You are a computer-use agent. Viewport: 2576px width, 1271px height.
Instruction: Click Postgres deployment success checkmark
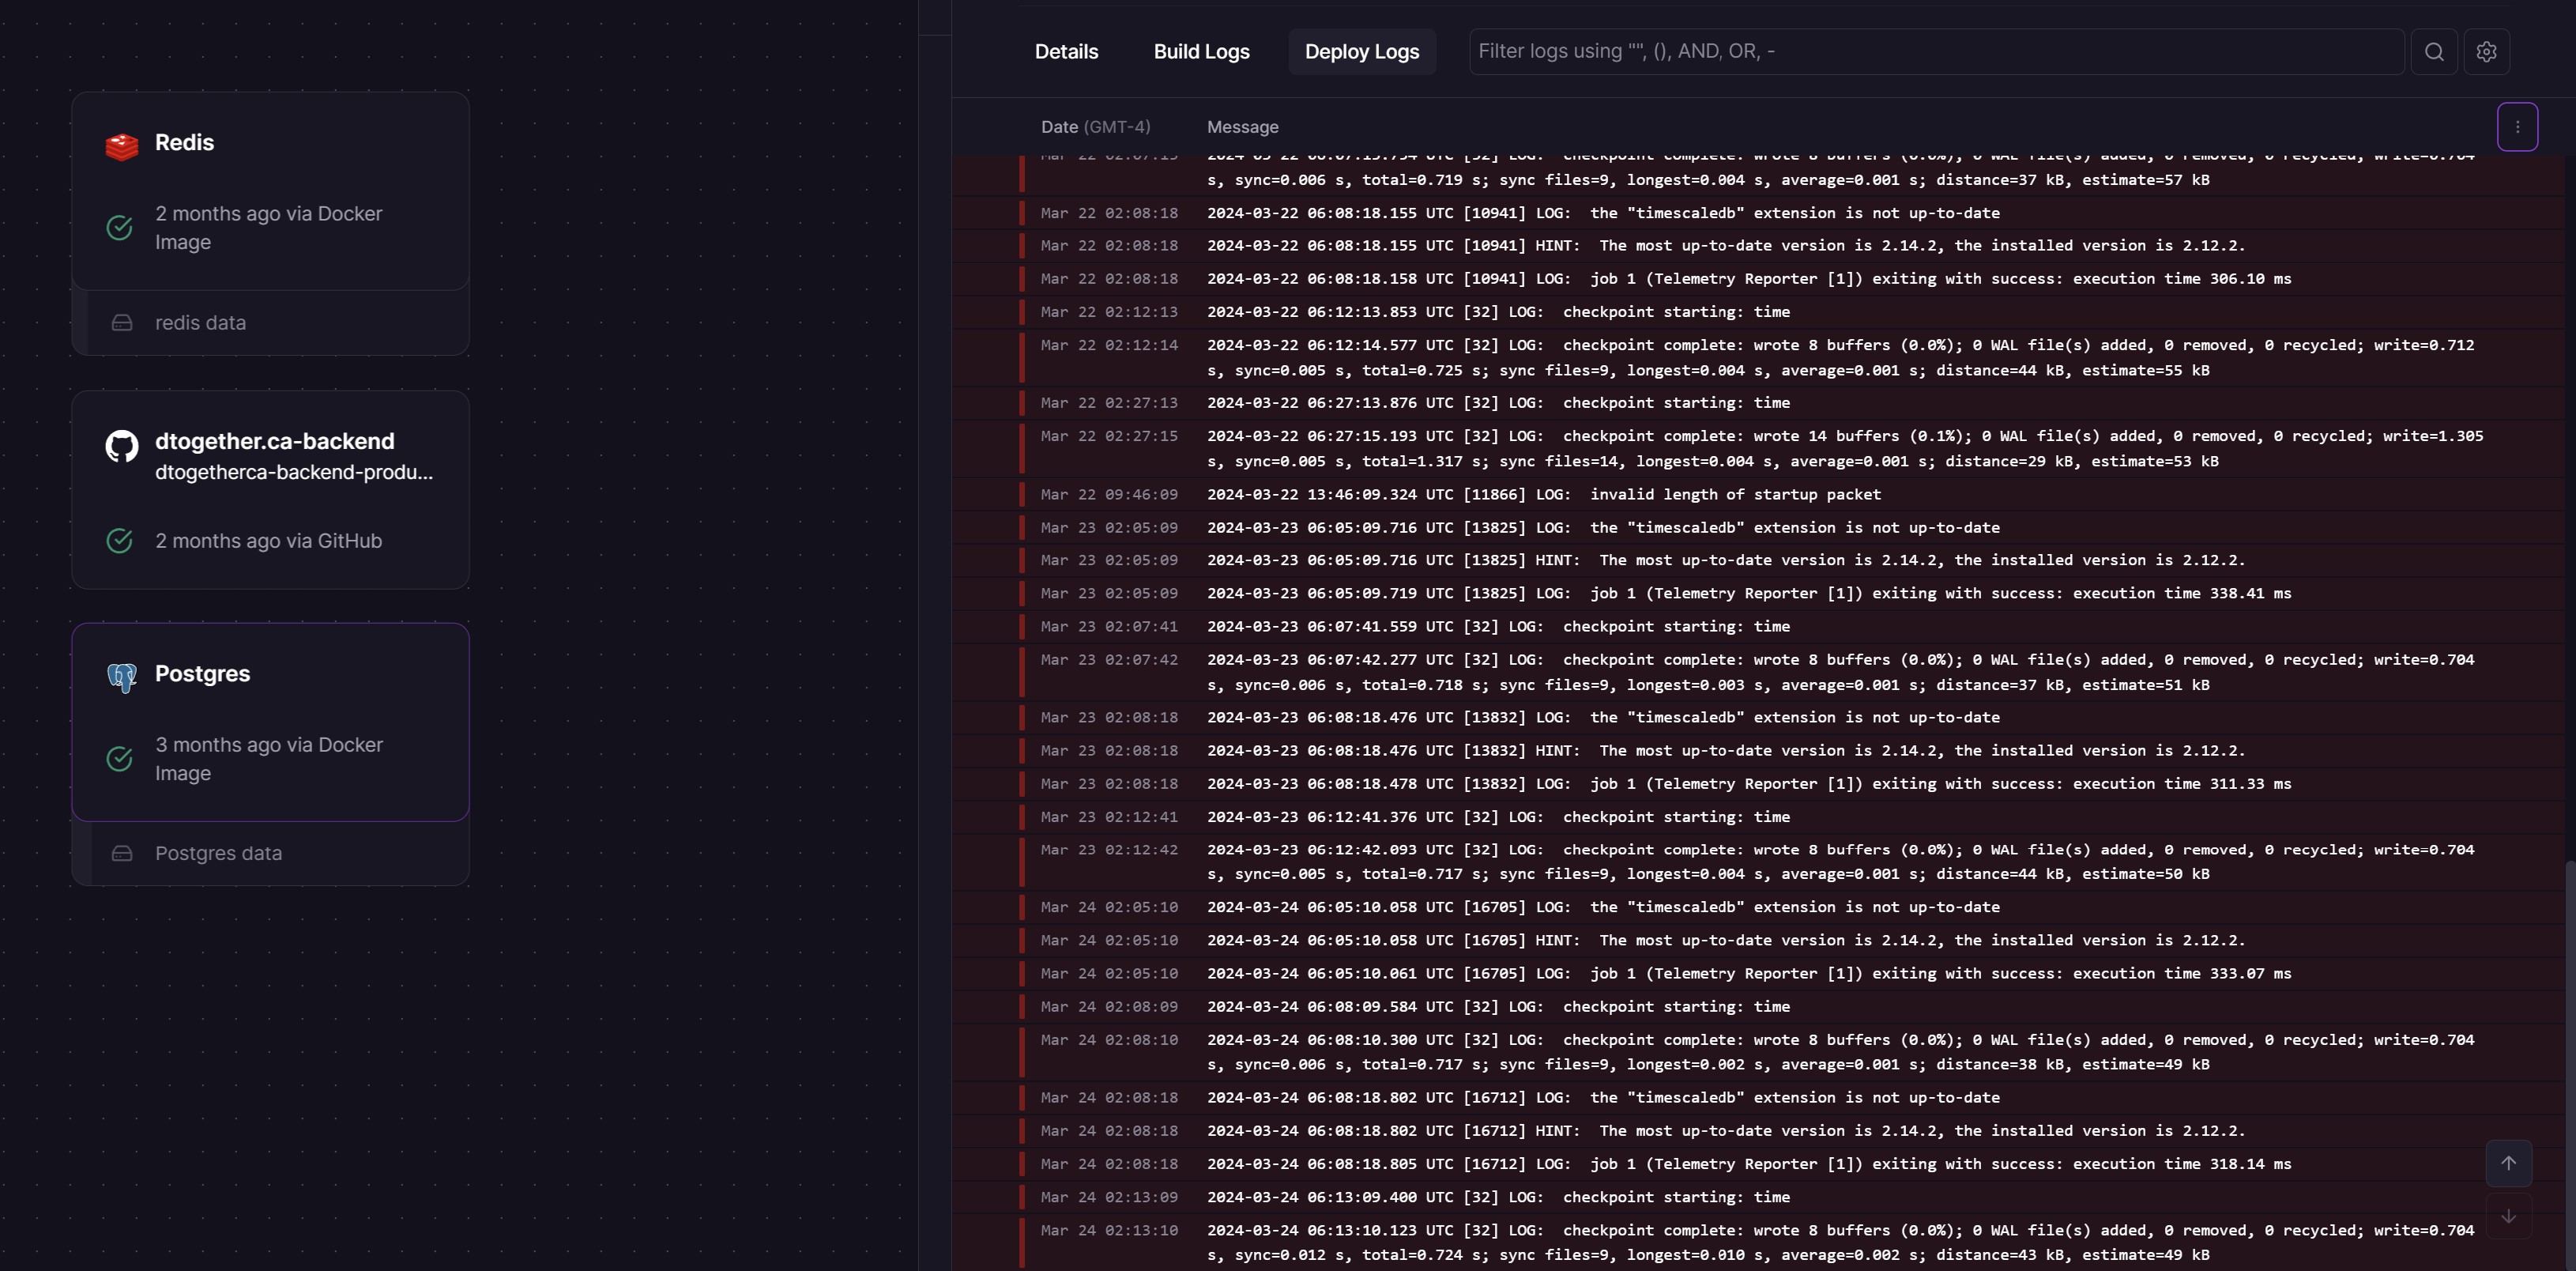120,759
